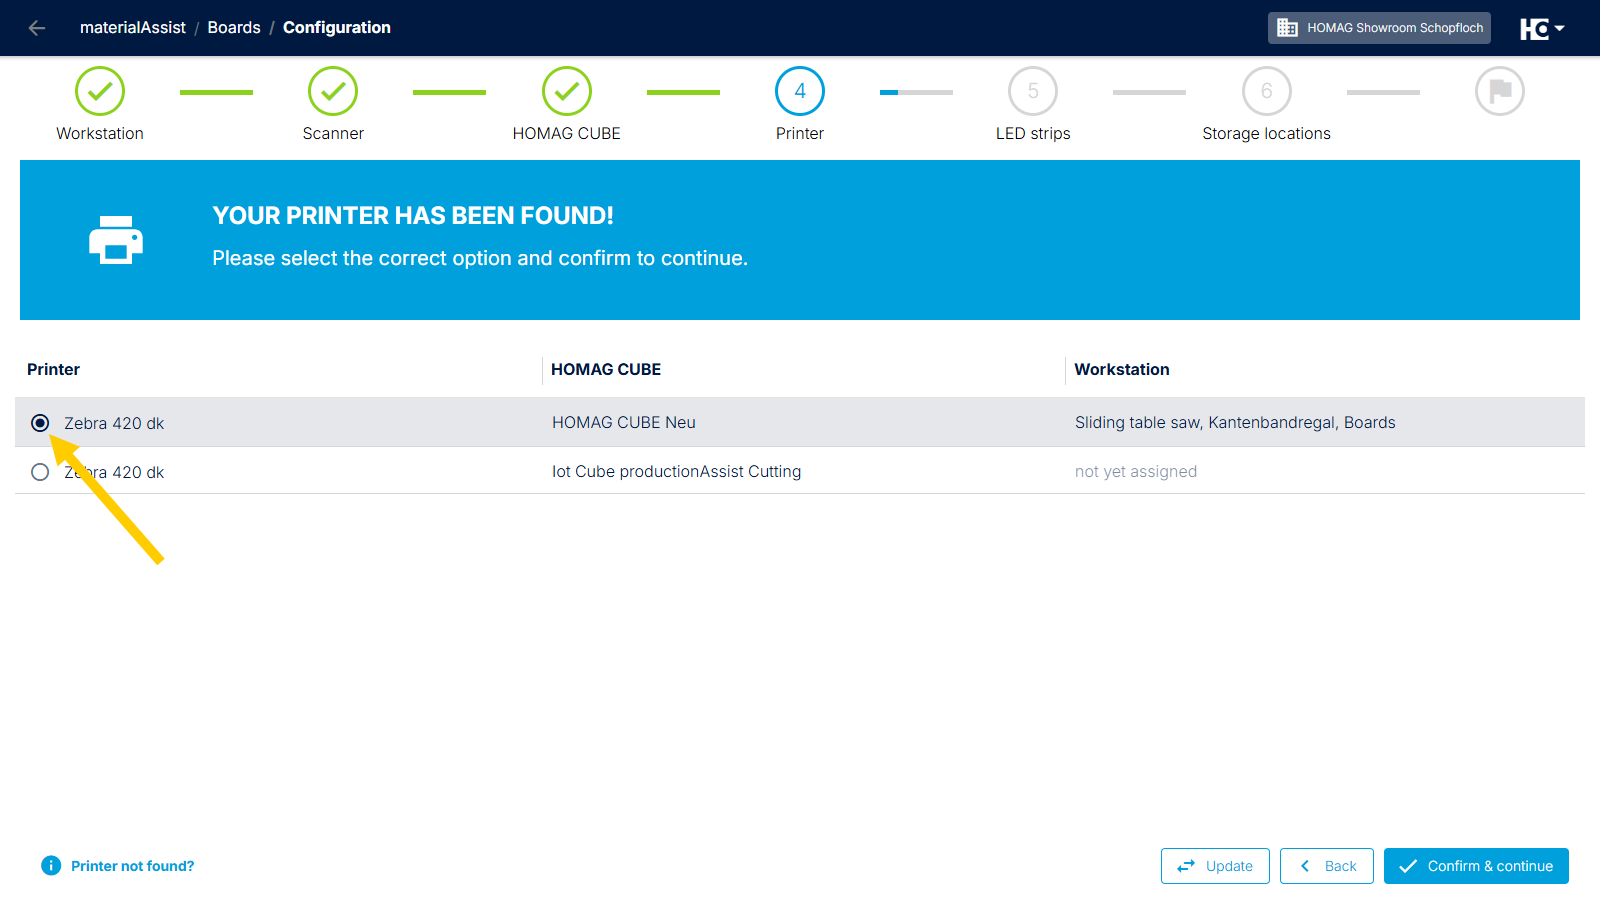This screenshot has height=900, width=1600.
Task: Click the Storage locations step 6 circle
Action: (1267, 91)
